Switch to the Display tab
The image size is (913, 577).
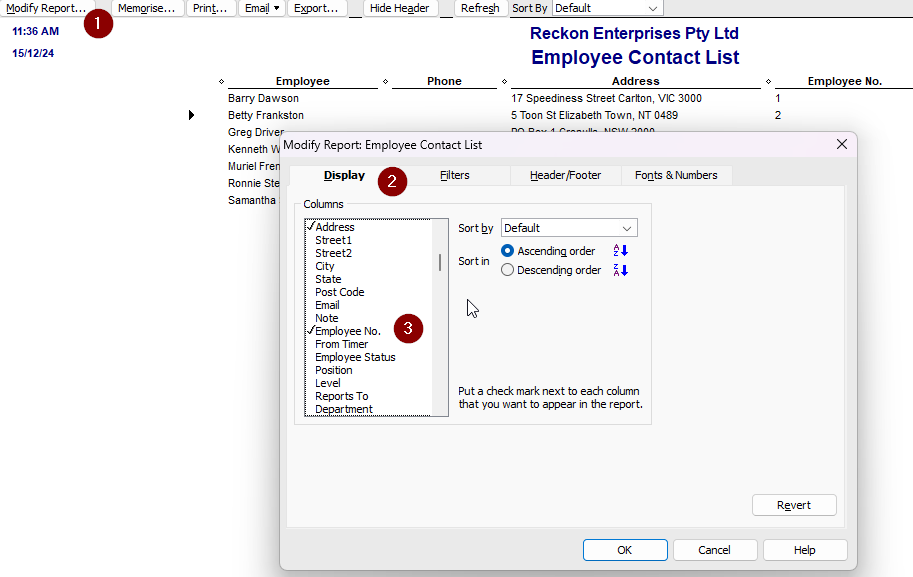click(344, 175)
